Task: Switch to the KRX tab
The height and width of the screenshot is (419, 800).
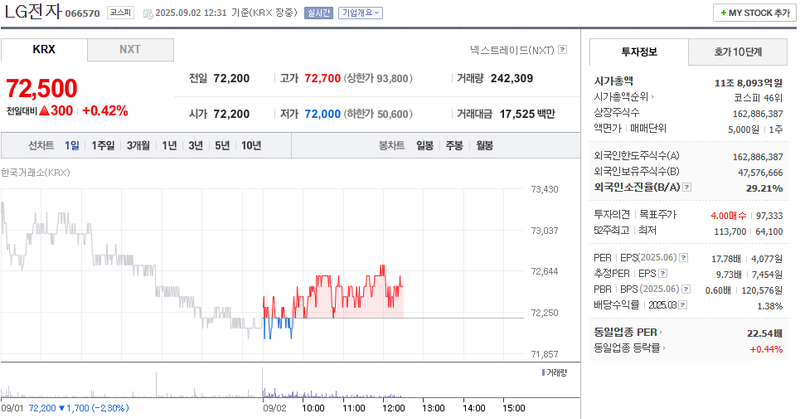Action: pos(44,50)
